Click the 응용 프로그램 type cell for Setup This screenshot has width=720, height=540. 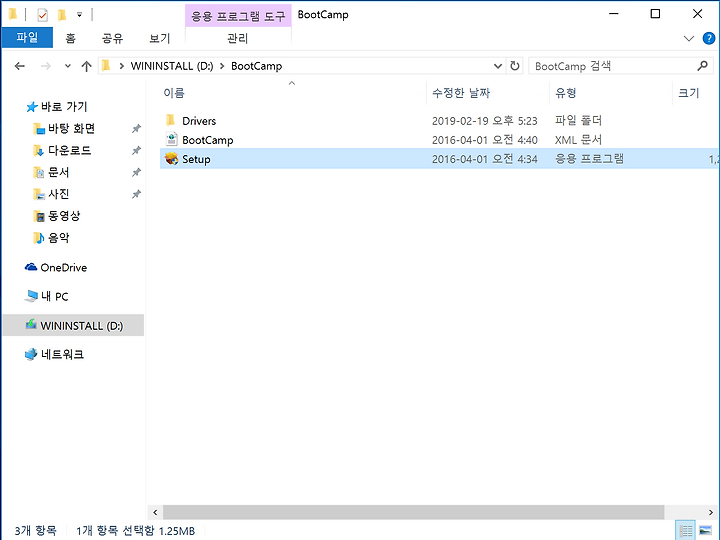click(589, 159)
